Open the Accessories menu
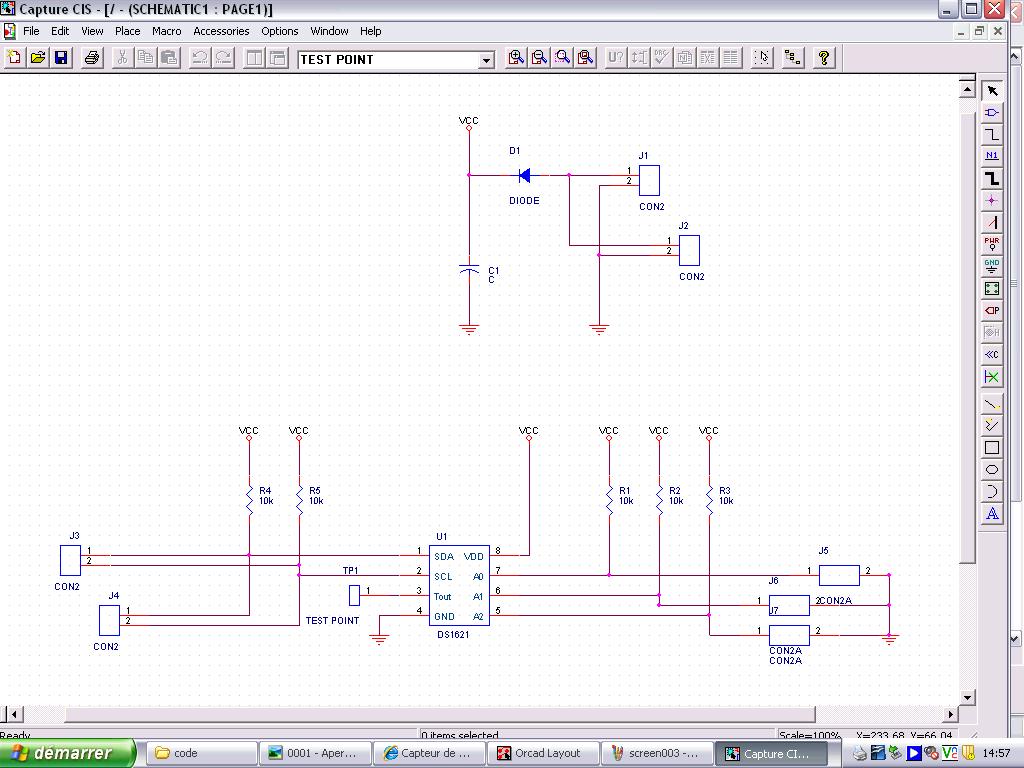This screenshot has width=1024, height=768. tap(221, 31)
